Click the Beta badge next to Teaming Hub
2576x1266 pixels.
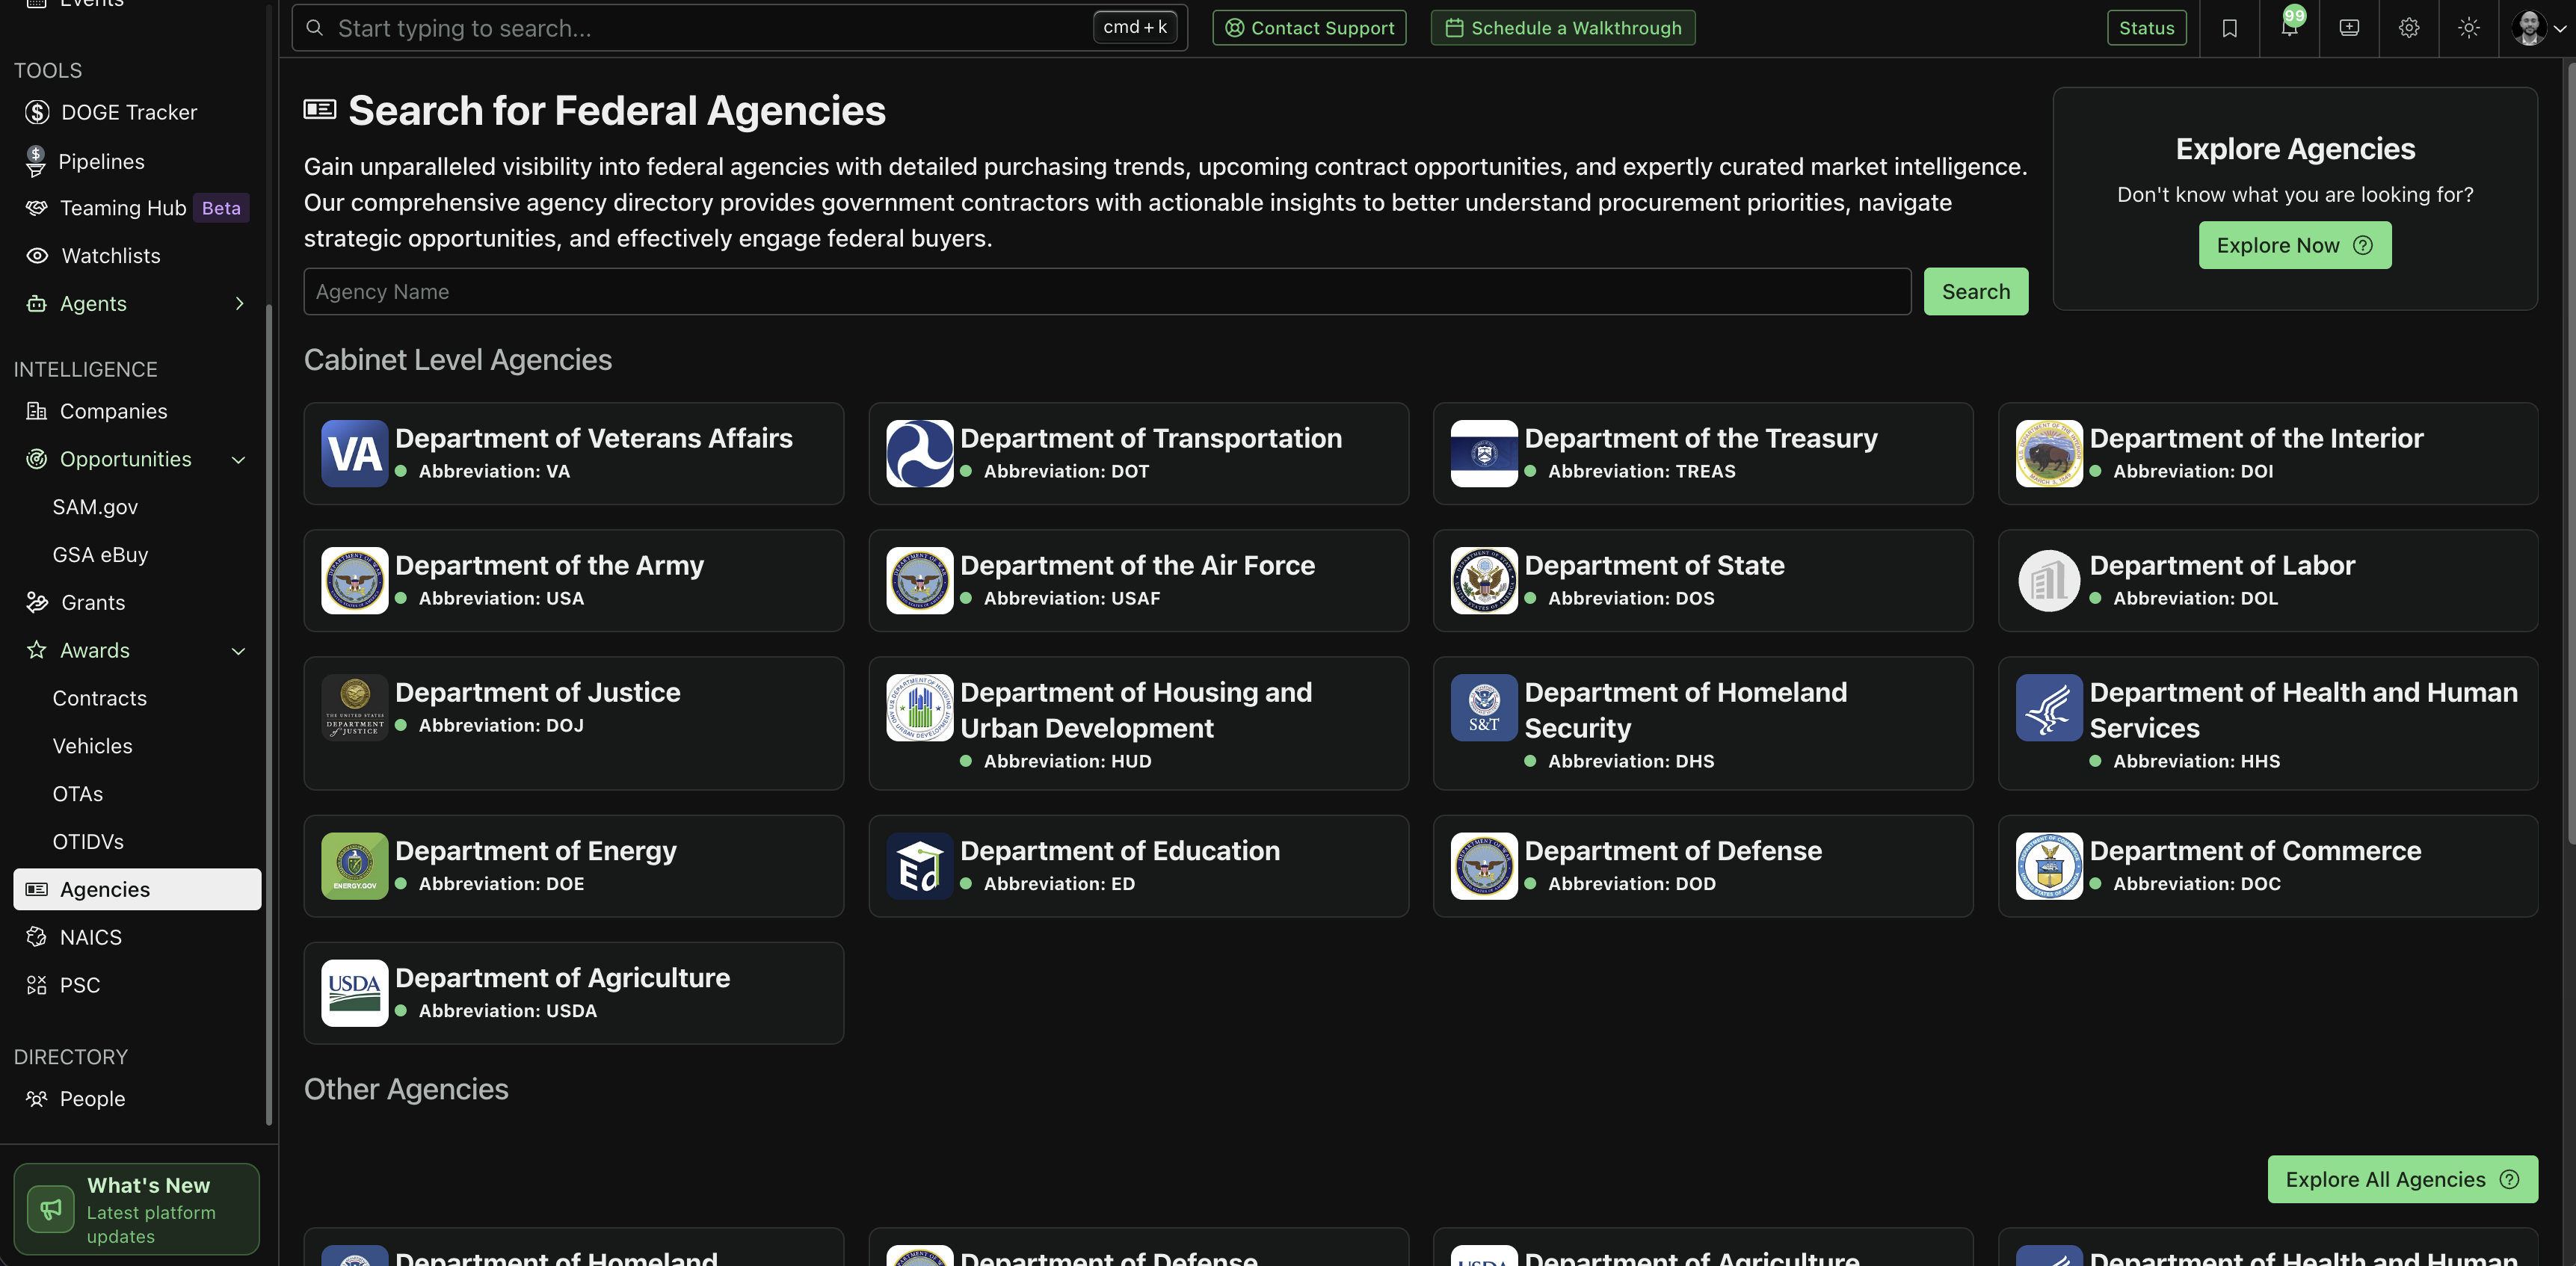[x=221, y=208]
